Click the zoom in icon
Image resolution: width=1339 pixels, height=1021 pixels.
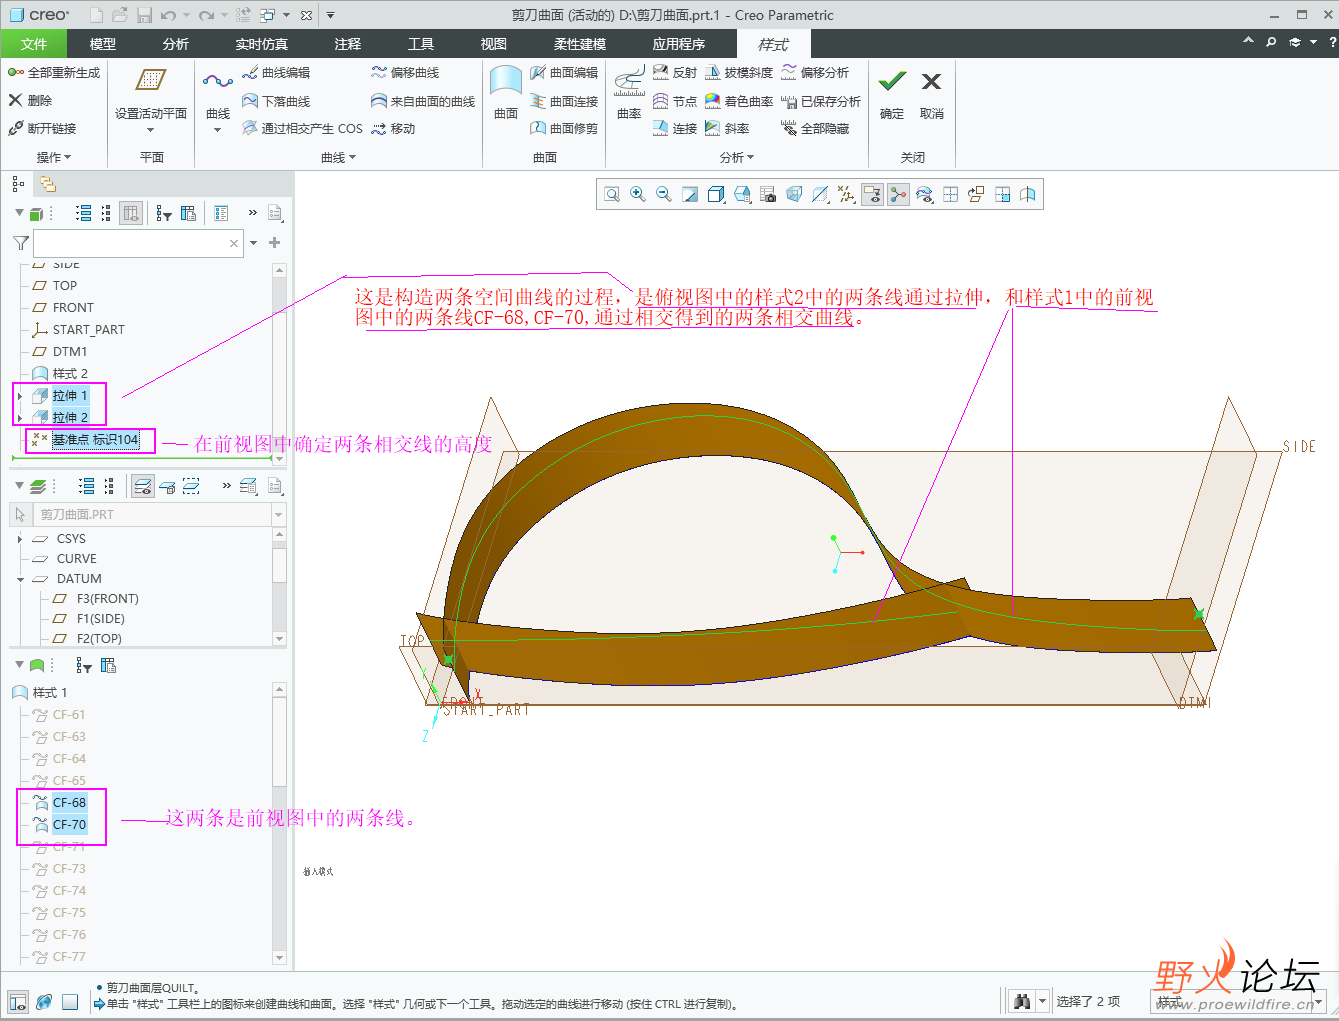point(638,194)
